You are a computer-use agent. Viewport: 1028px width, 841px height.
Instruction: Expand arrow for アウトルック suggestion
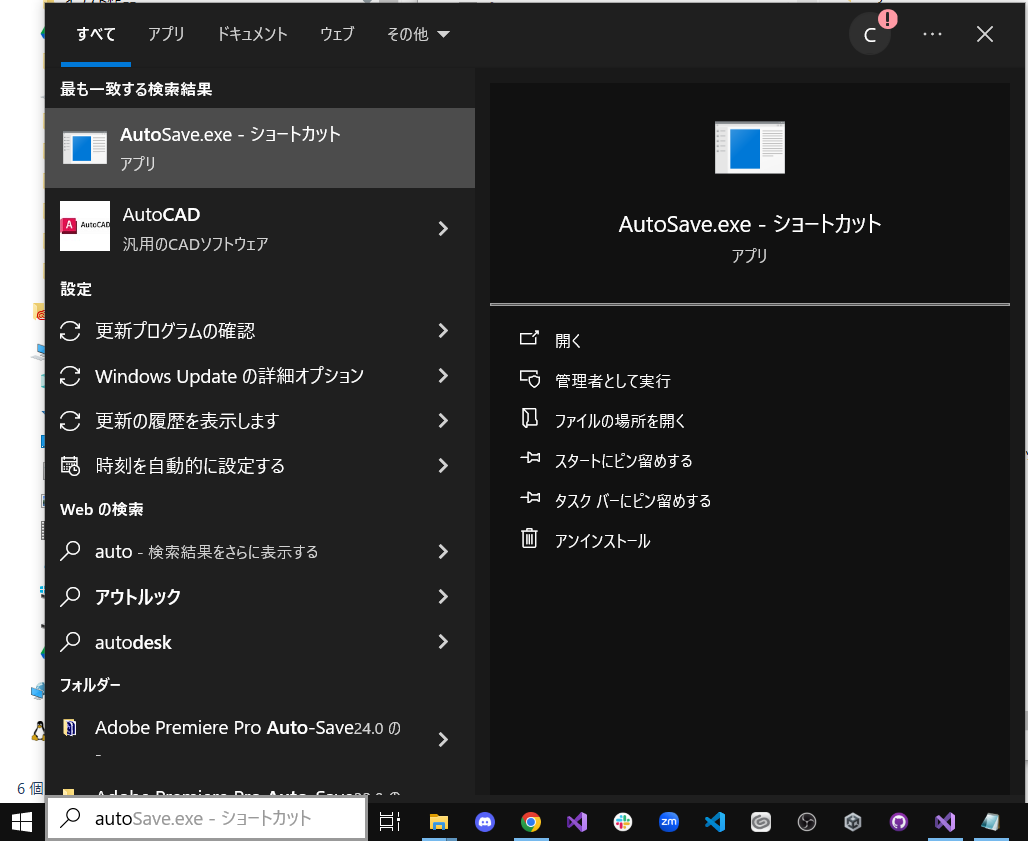[x=443, y=597]
